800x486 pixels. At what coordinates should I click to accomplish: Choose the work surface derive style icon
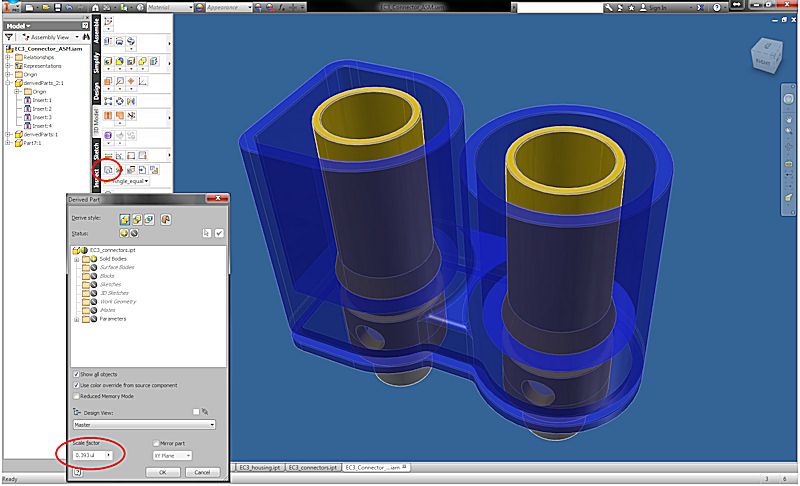[x=165, y=219]
